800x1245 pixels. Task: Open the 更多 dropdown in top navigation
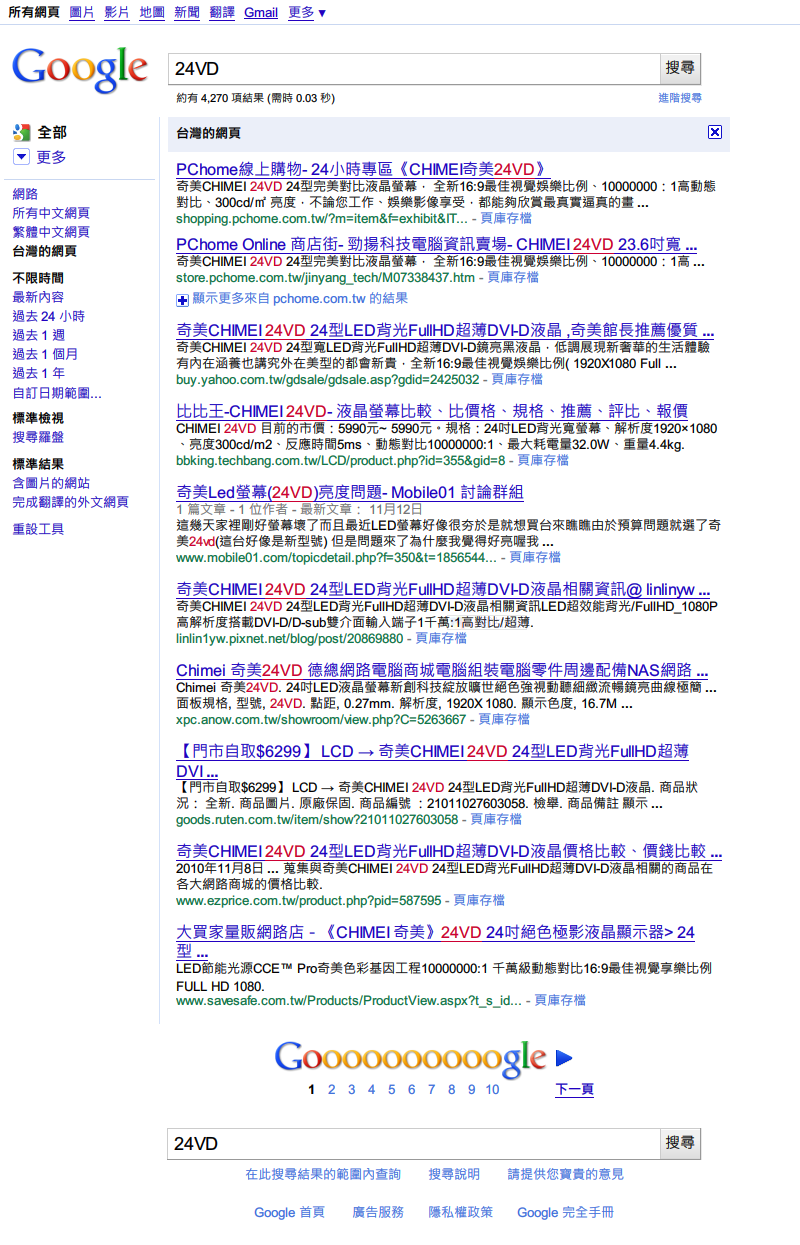click(306, 12)
